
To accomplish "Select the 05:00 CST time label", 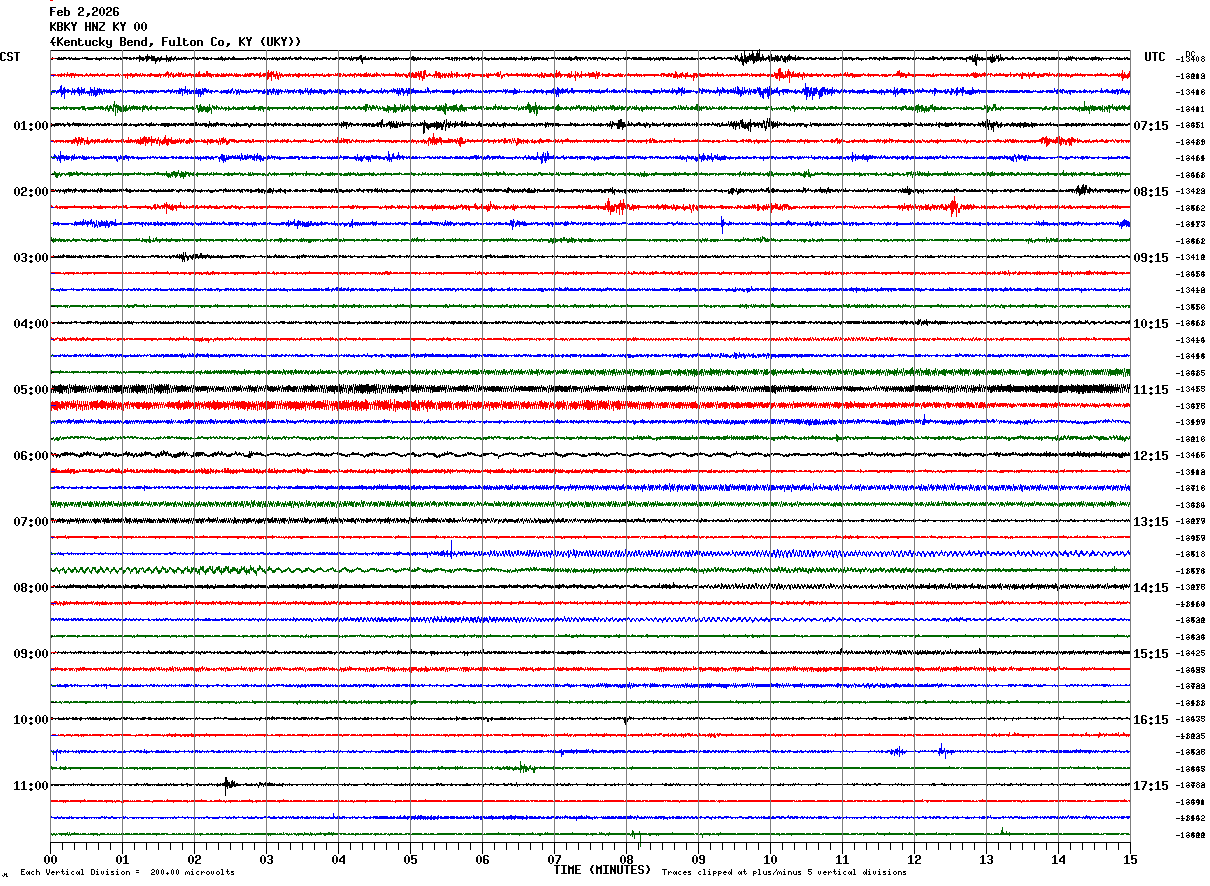I will [31, 390].
